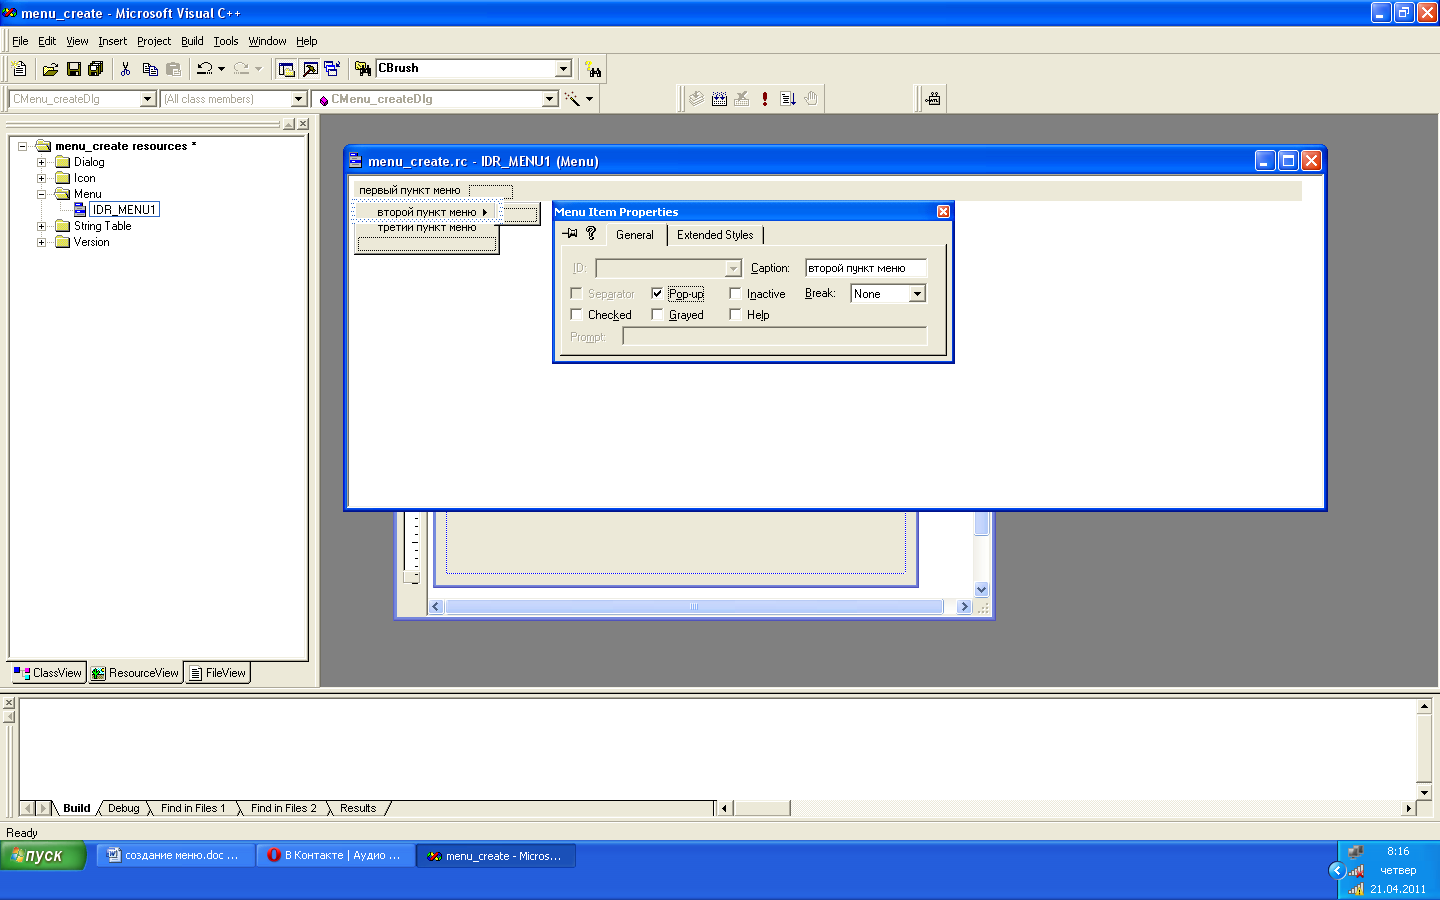The width and height of the screenshot is (1440, 900).
Task: Enable the Checked checkbox
Action: [576, 314]
